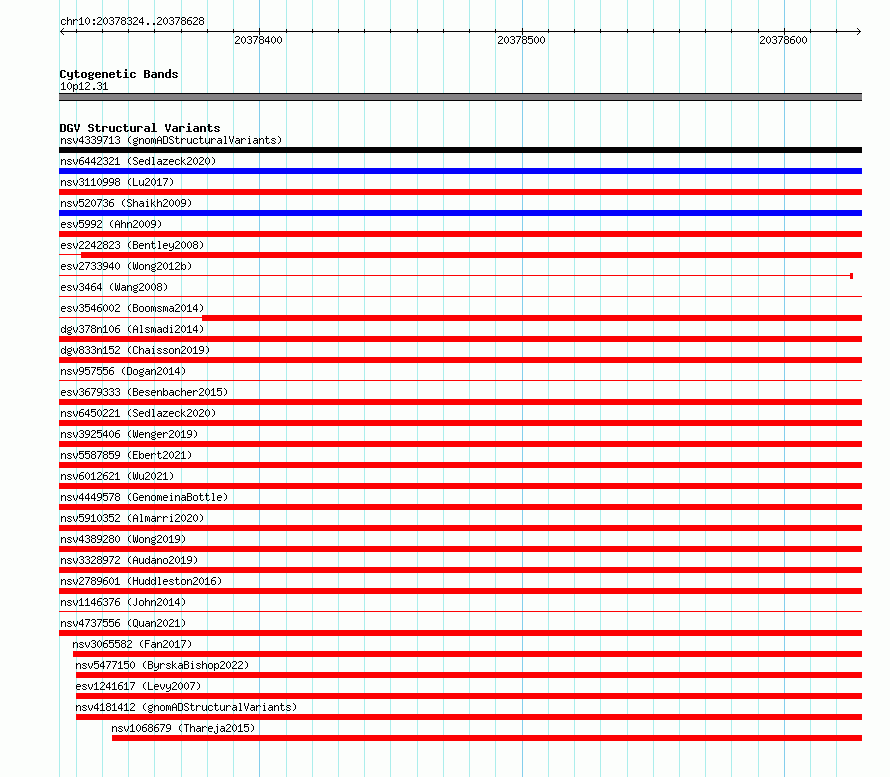Click the red bar under nsv1068679

pyautogui.click(x=487, y=738)
